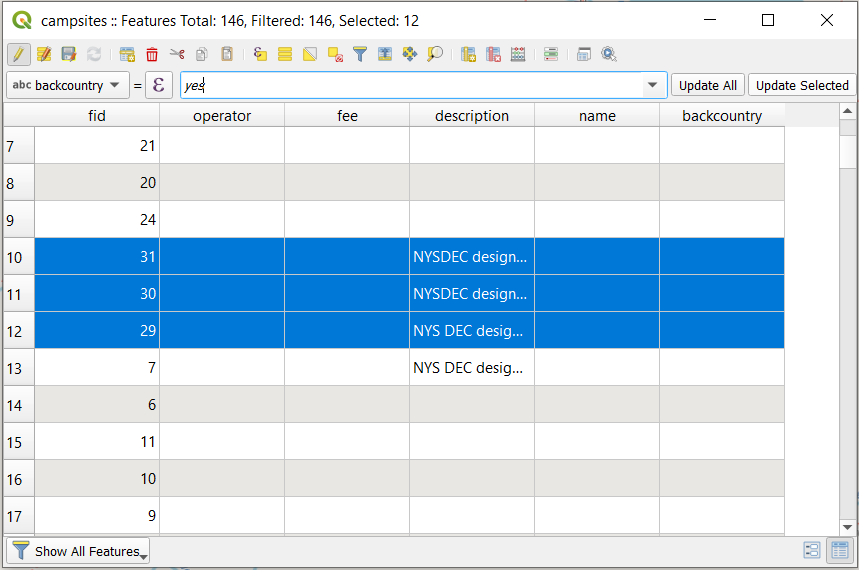The image size is (859, 570).
Task: Delete selected features with the red trash icon
Action: point(152,54)
